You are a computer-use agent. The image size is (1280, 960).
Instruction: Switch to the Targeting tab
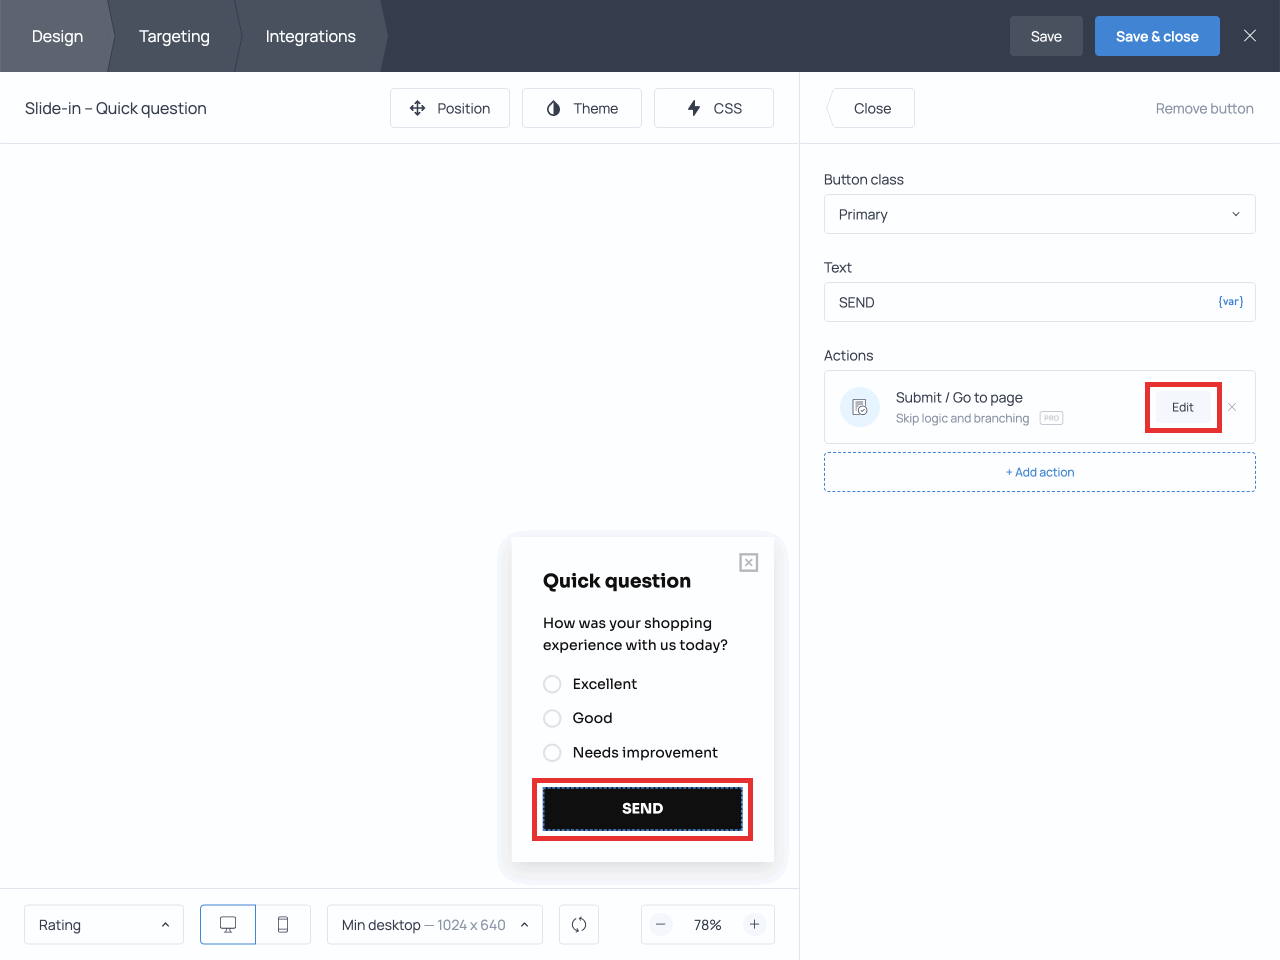pyautogui.click(x=174, y=36)
